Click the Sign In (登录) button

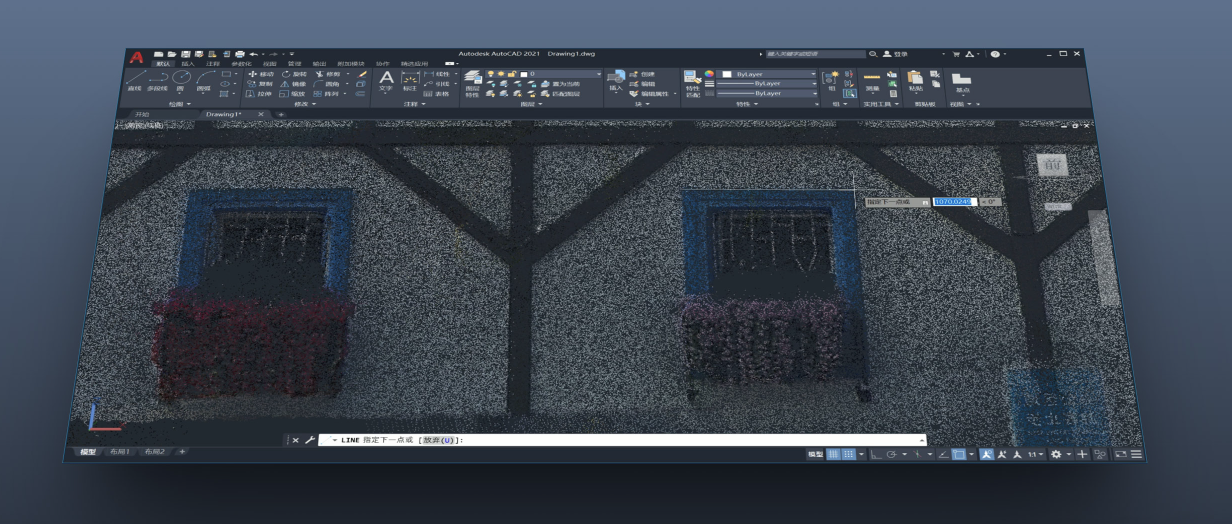[x=896, y=53]
